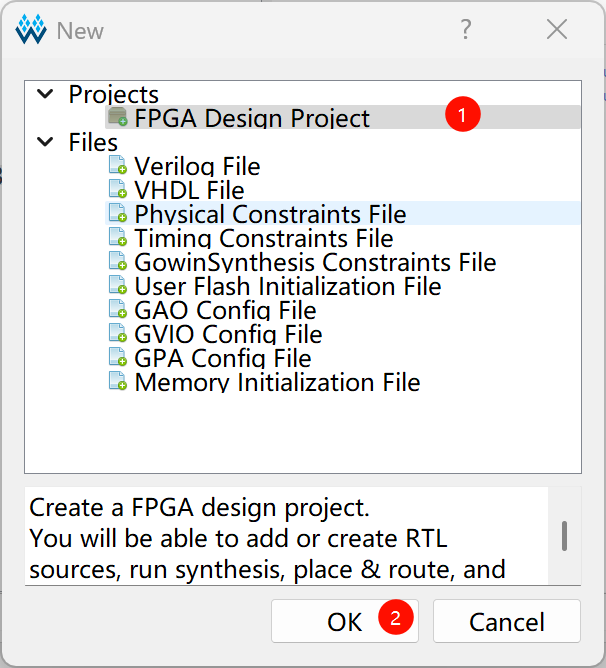Select Memory Initialization File entry

(x=343, y=381)
